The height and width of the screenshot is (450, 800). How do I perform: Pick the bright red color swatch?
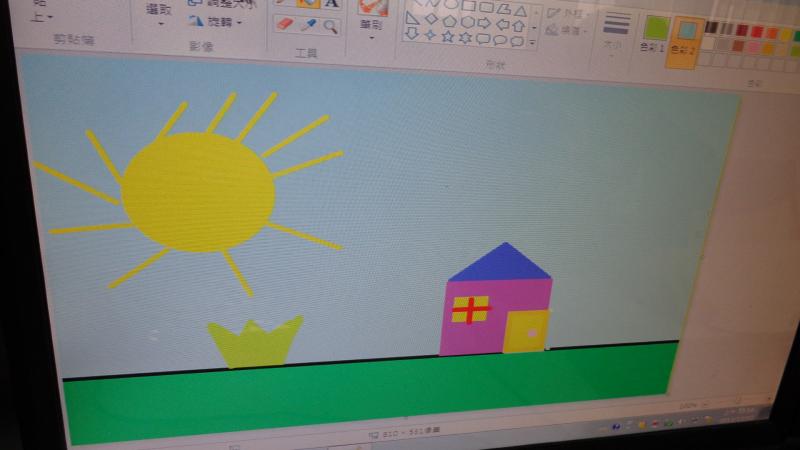(757, 32)
